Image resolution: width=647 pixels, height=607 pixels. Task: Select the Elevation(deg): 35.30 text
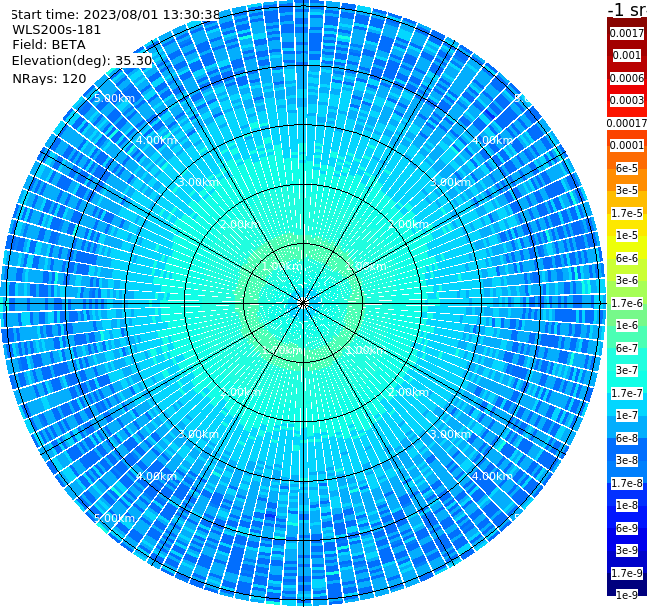(x=82, y=61)
